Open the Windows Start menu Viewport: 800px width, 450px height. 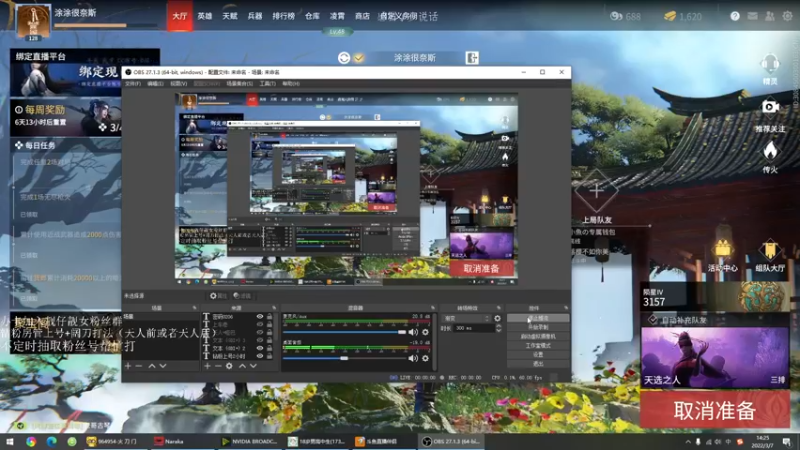point(10,441)
